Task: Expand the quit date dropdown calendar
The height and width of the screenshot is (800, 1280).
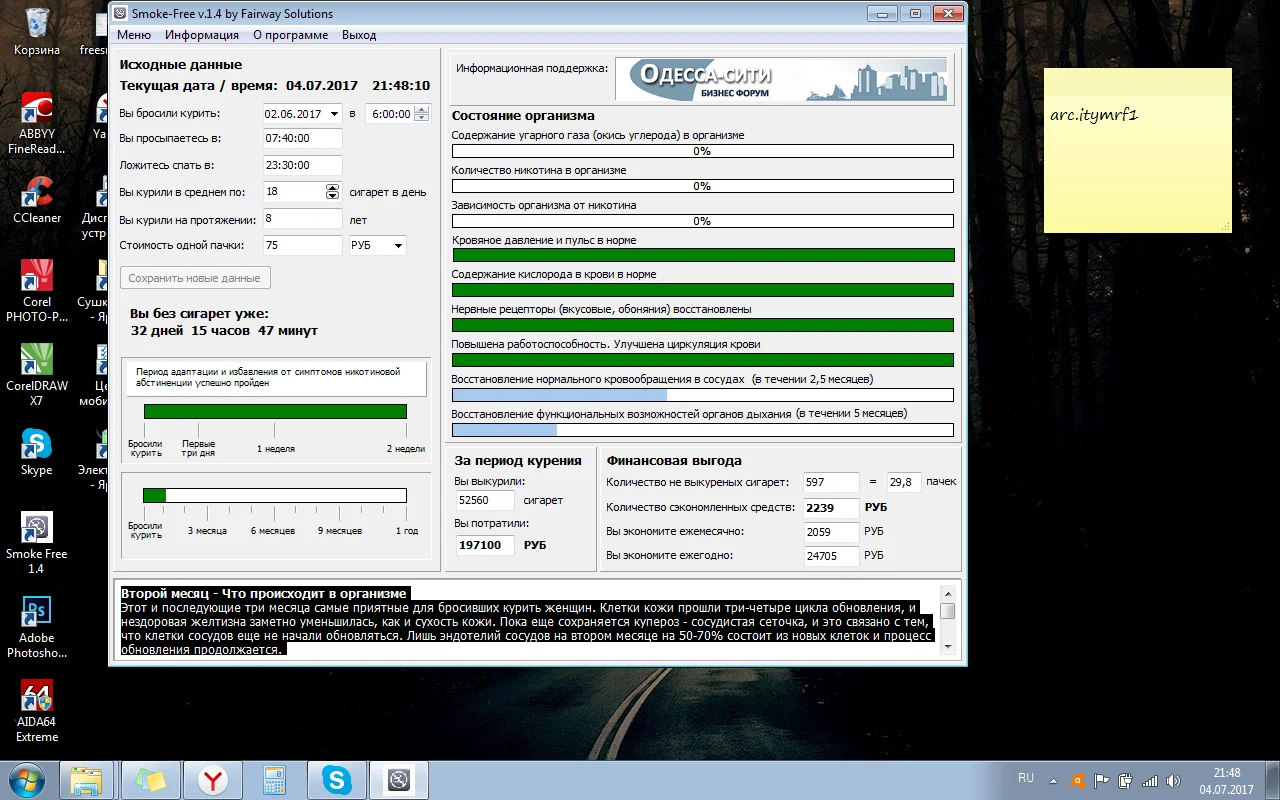Action: (x=335, y=114)
